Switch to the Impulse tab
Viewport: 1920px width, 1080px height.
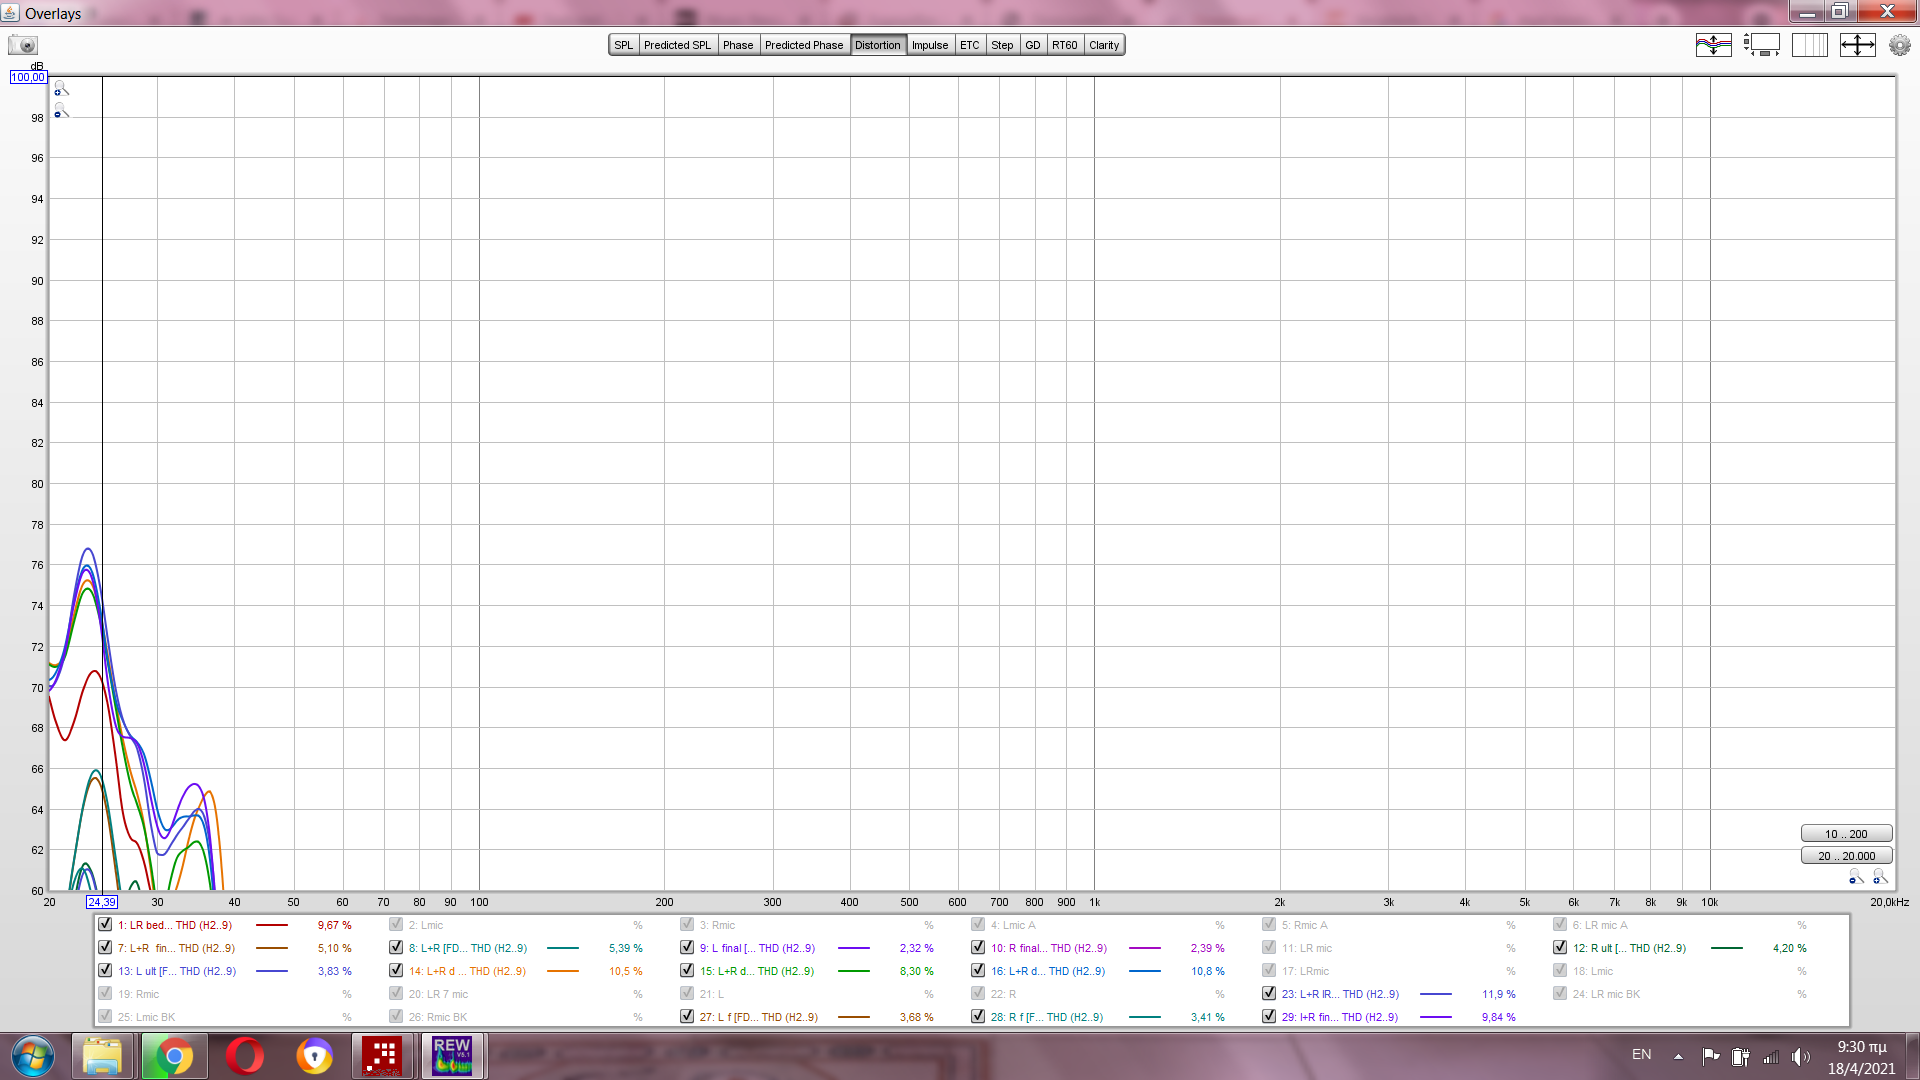[x=929, y=45]
